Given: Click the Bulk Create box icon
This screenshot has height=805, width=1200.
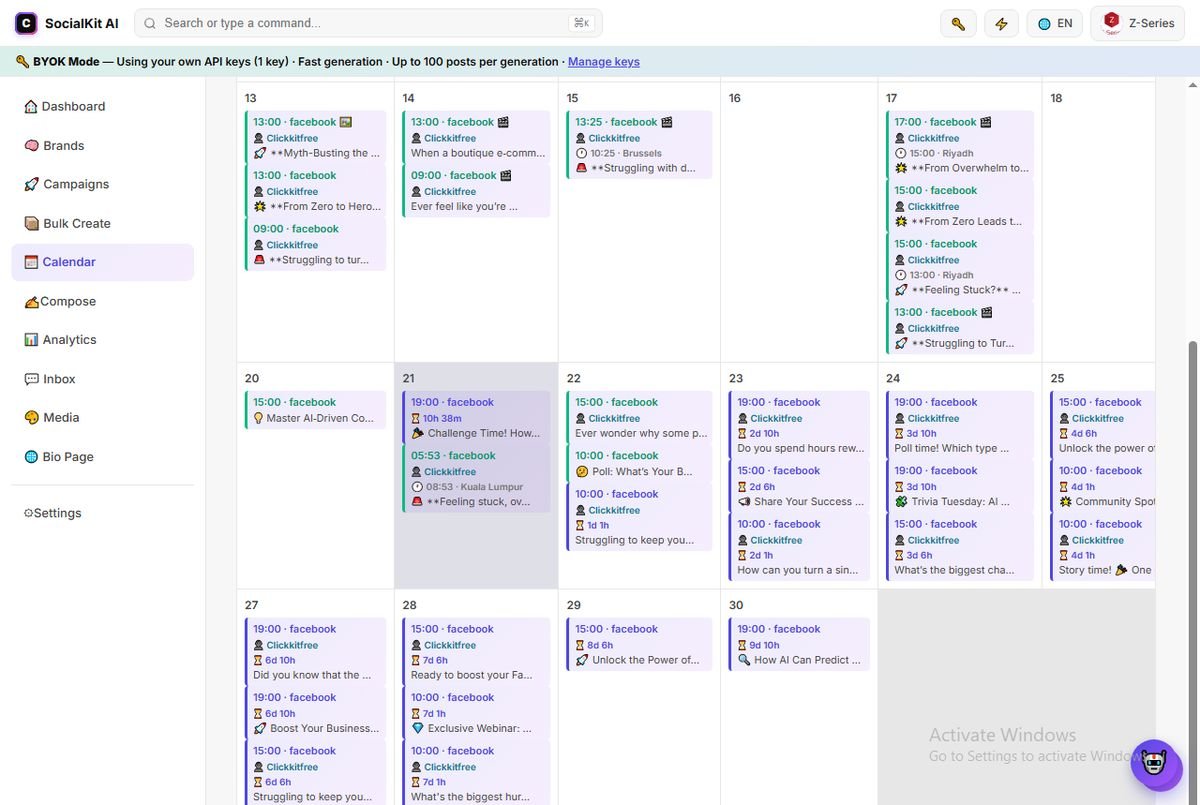Looking at the screenshot, I should tap(31, 223).
